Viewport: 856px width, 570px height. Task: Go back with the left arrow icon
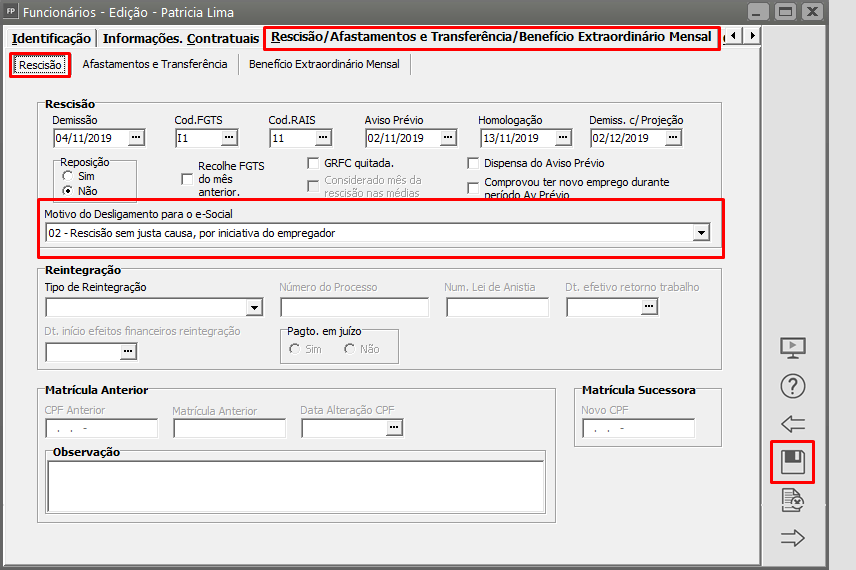pos(792,423)
